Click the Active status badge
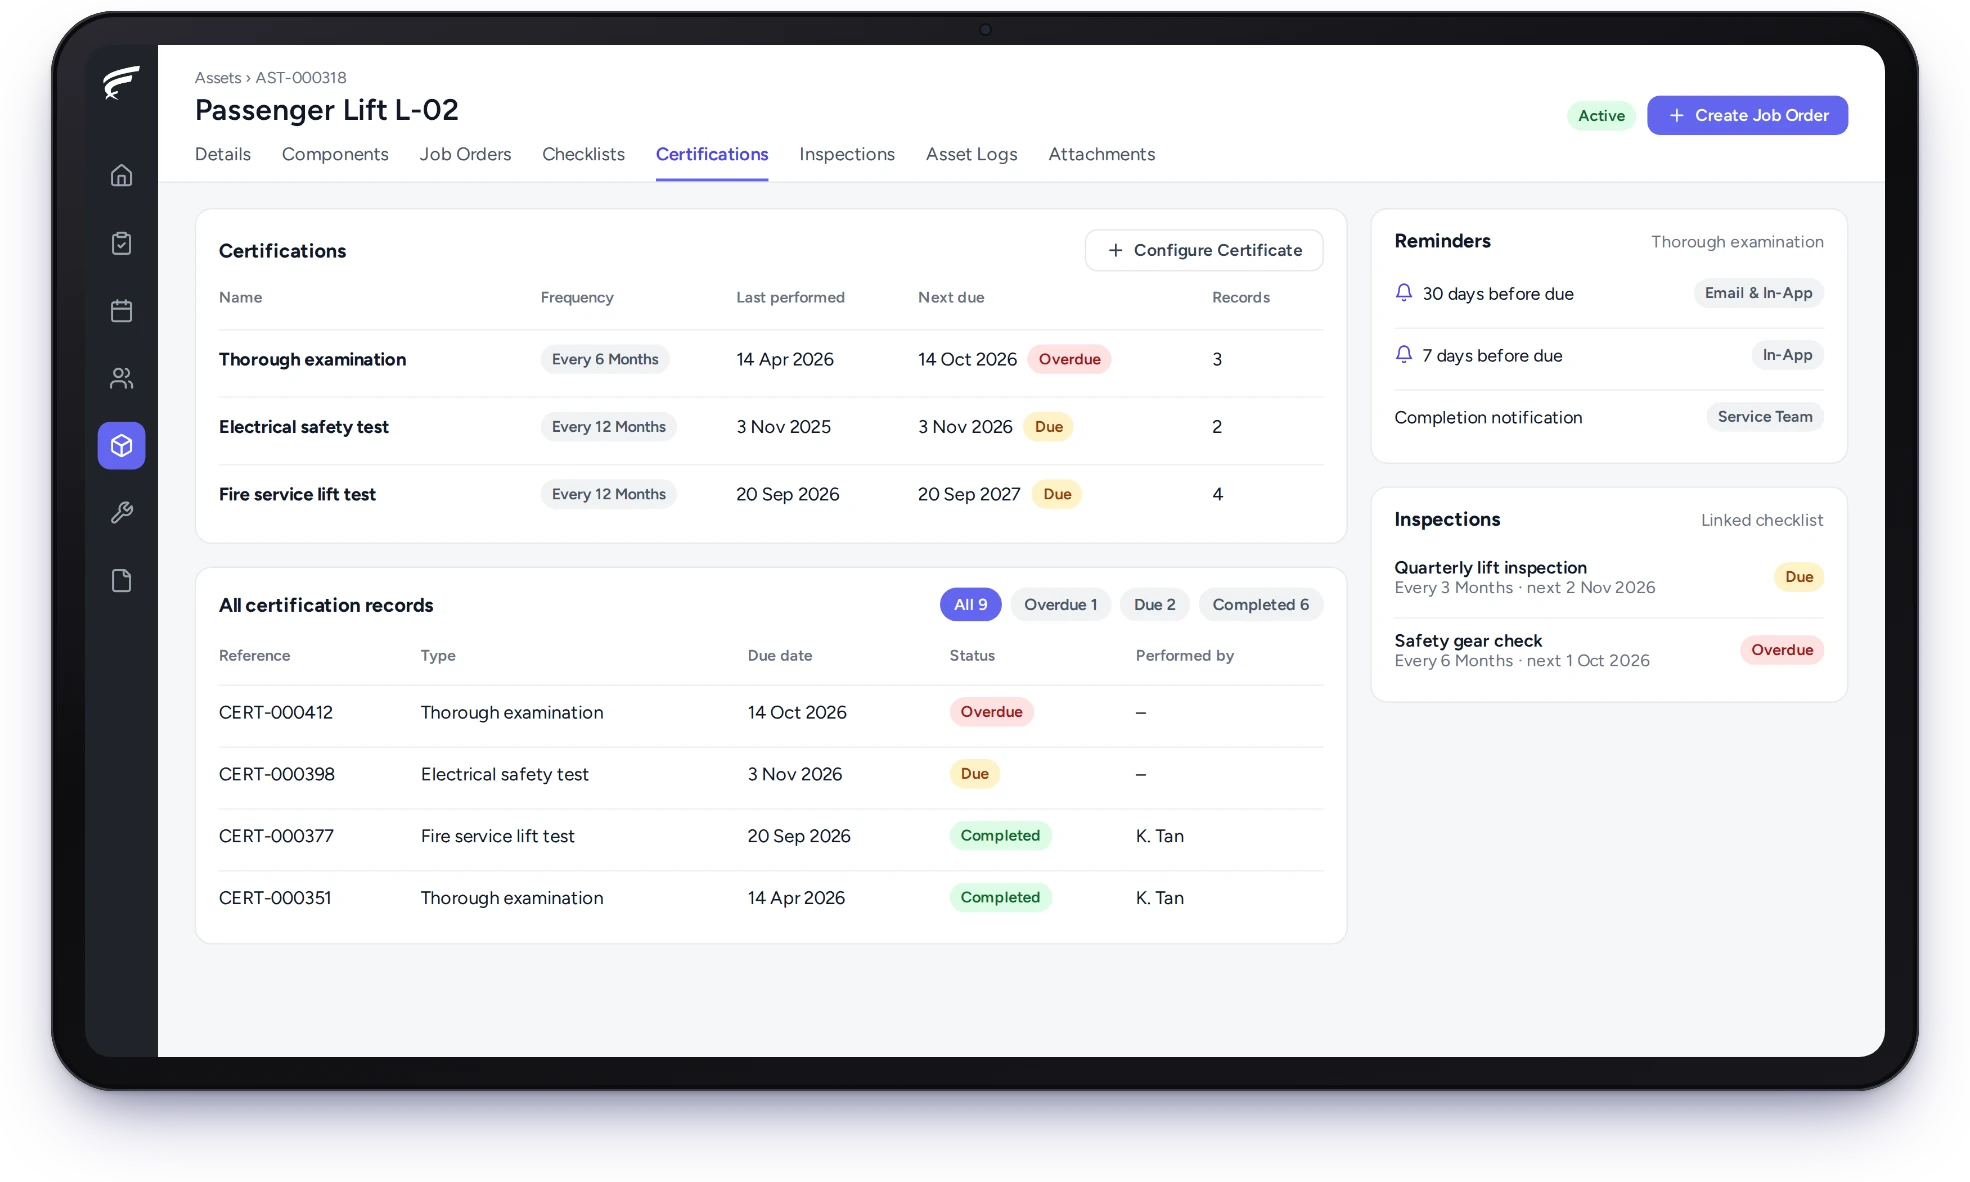This screenshot has height=1182, width=1970. pos(1601,116)
